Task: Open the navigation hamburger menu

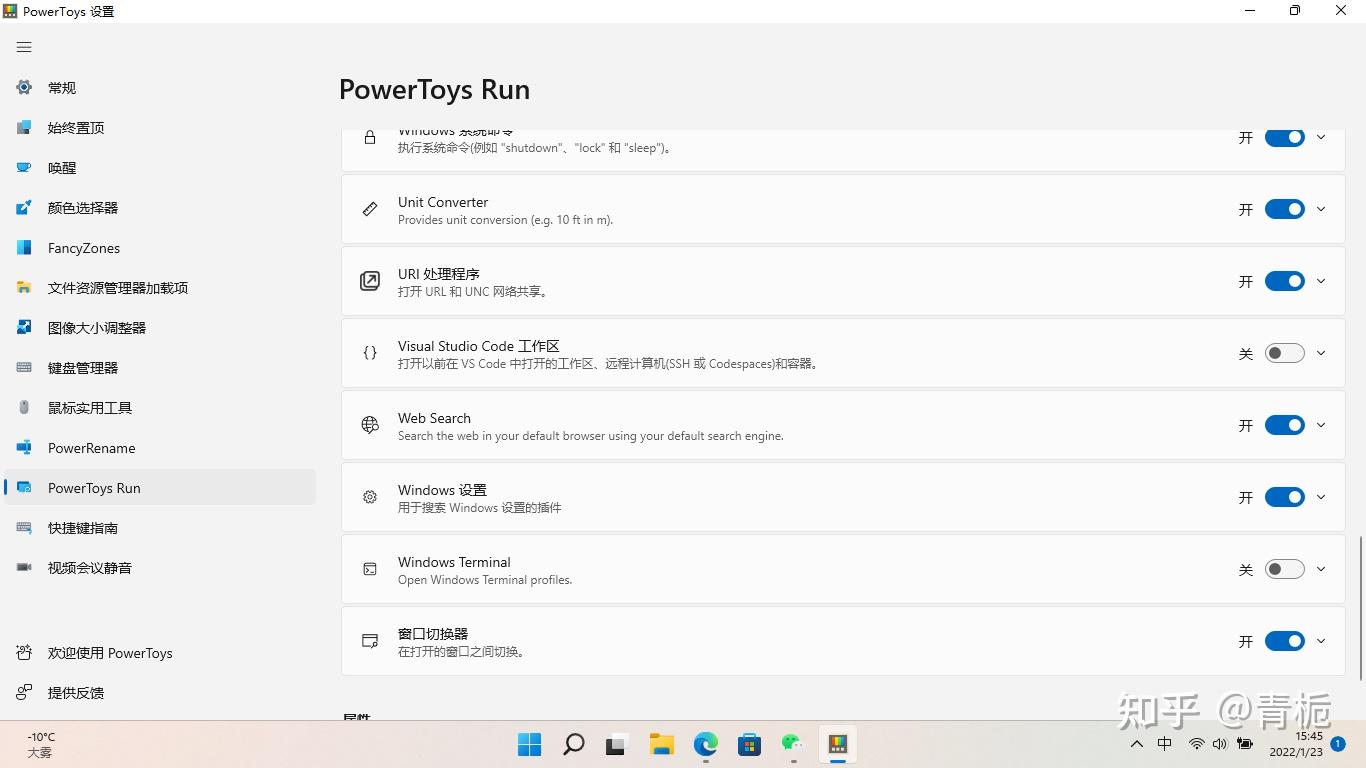Action: pos(24,46)
